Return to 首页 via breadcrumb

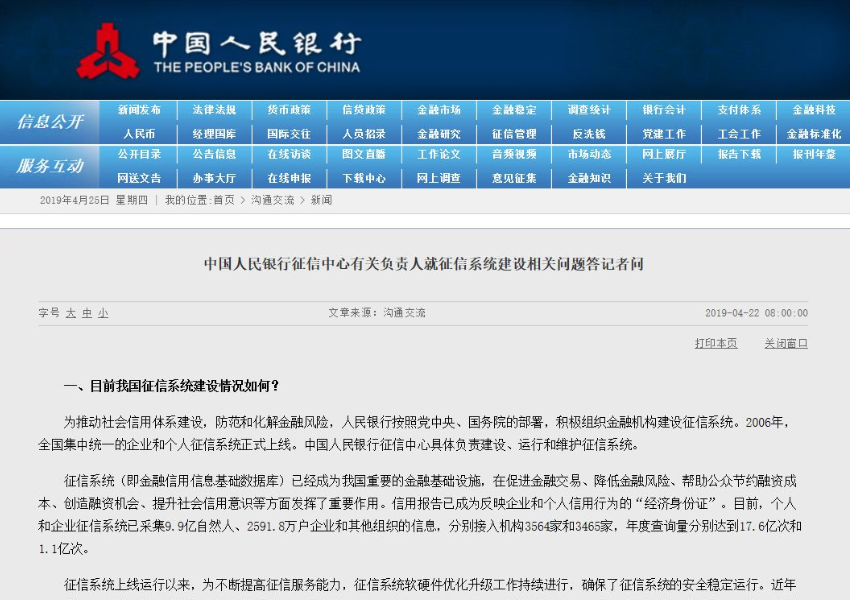tap(224, 201)
